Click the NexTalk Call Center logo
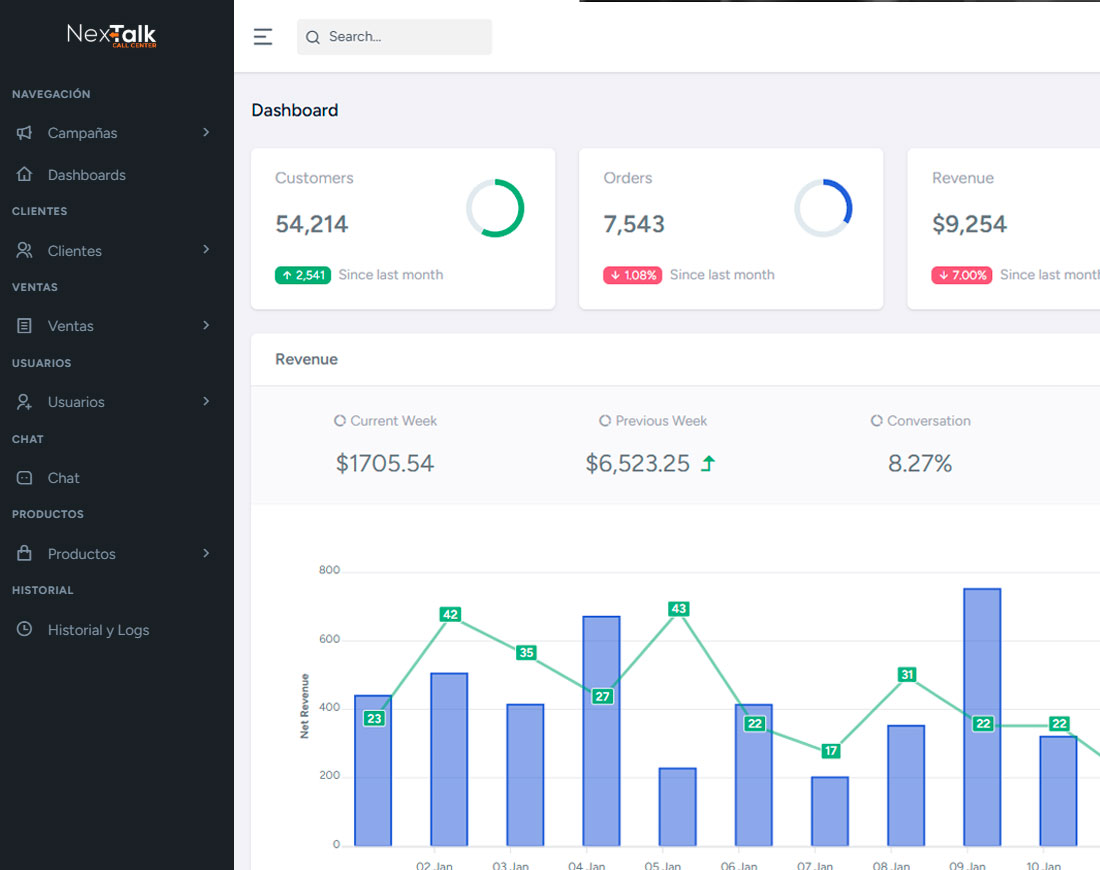Screen dimensions: 1100x870 [112, 35]
